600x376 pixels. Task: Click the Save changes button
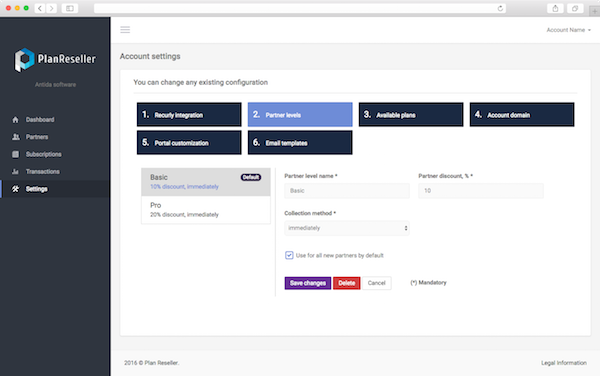(308, 283)
